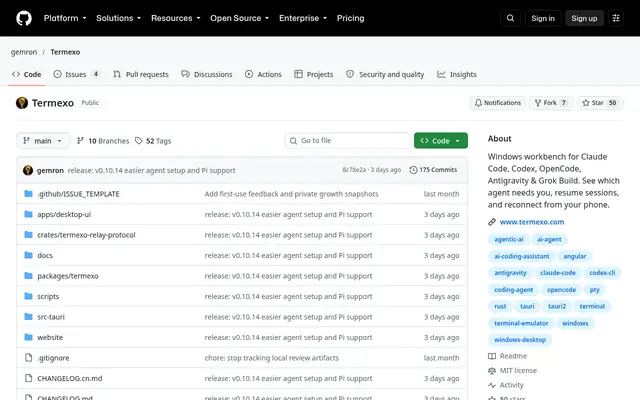This screenshot has height=400, width=640.
Task: Open the green Code dropdown button
Action: [x=441, y=141]
